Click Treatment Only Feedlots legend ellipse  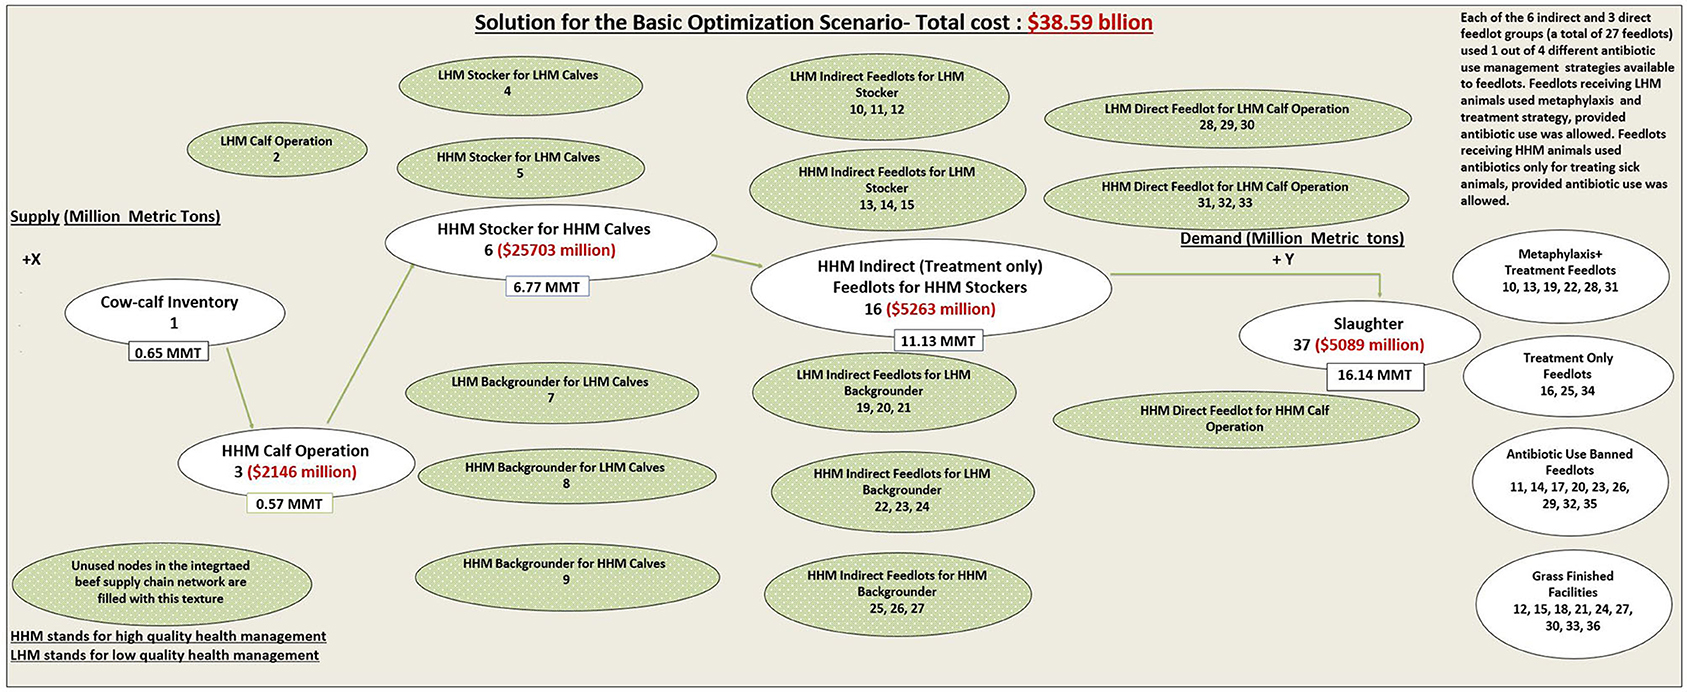pyautogui.click(x=1568, y=374)
